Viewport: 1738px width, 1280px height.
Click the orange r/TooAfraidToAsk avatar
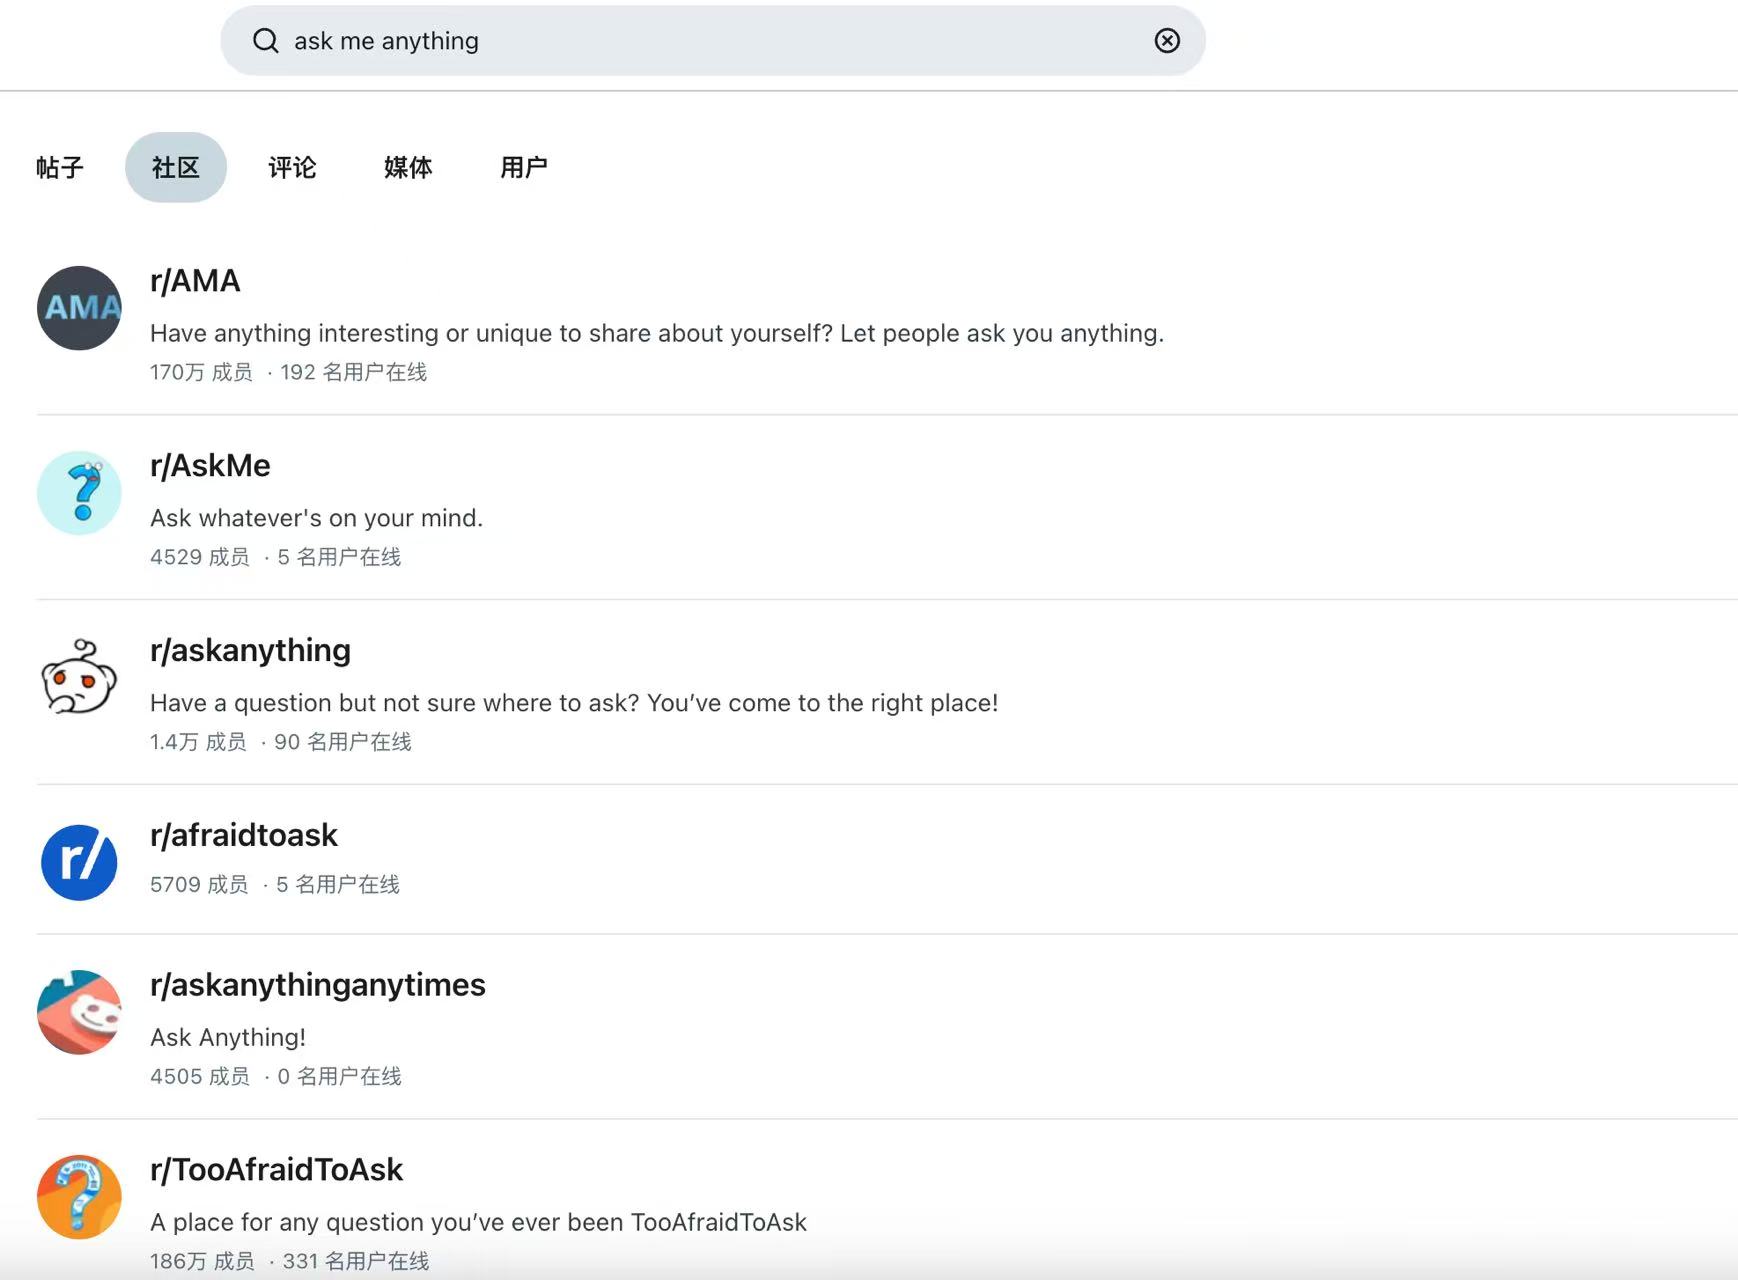pyautogui.click(x=79, y=1197)
